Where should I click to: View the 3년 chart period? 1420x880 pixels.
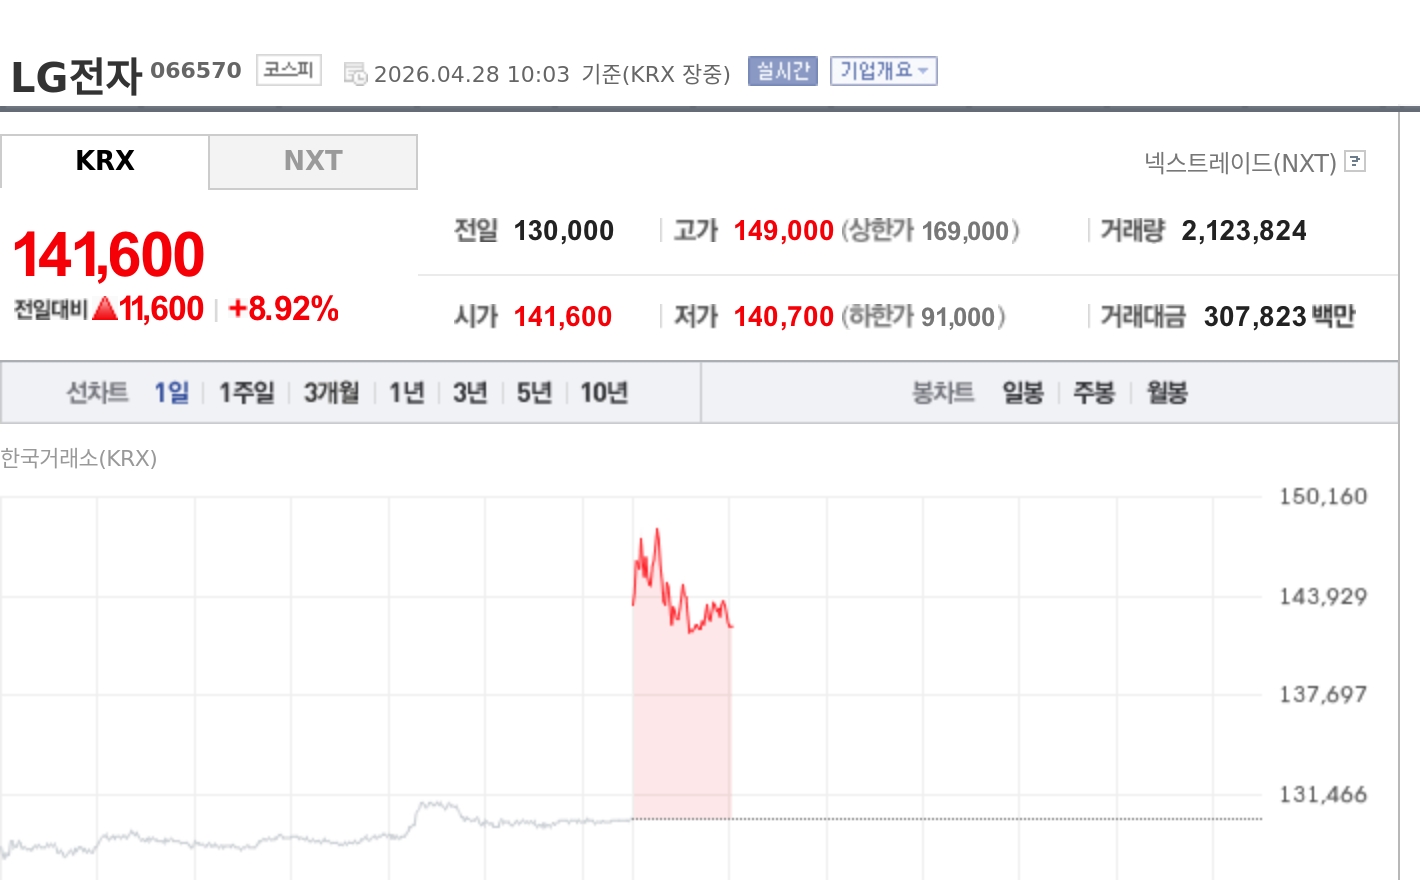click(x=470, y=393)
